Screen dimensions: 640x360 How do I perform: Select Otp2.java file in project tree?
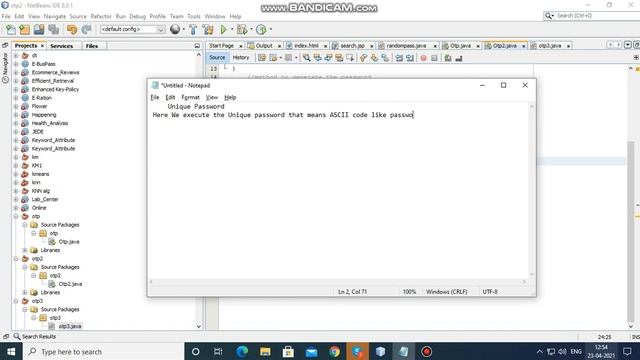click(x=70, y=284)
